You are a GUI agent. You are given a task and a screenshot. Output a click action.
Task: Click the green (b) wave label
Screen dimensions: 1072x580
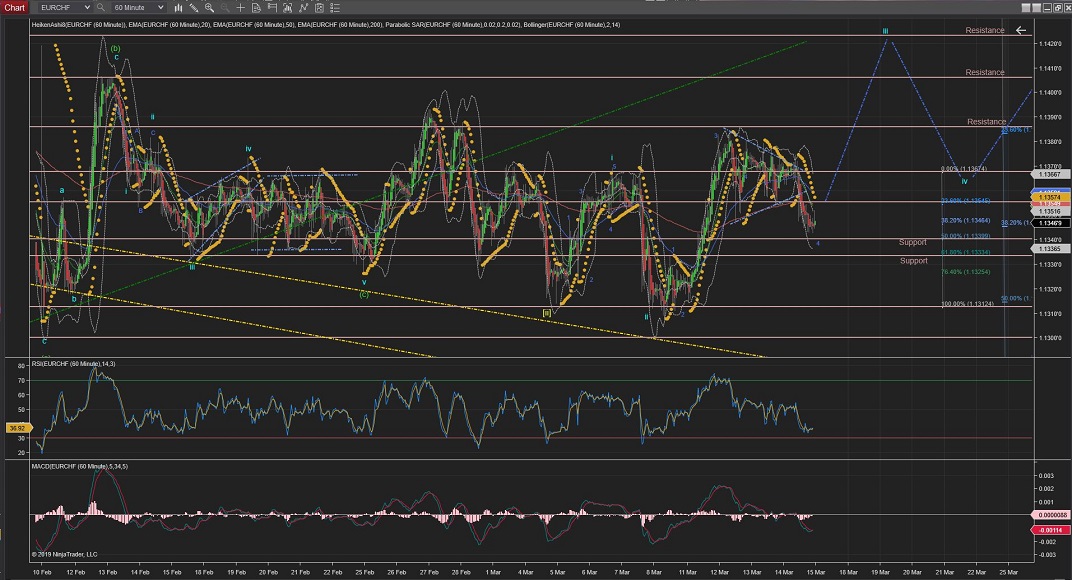coord(116,49)
